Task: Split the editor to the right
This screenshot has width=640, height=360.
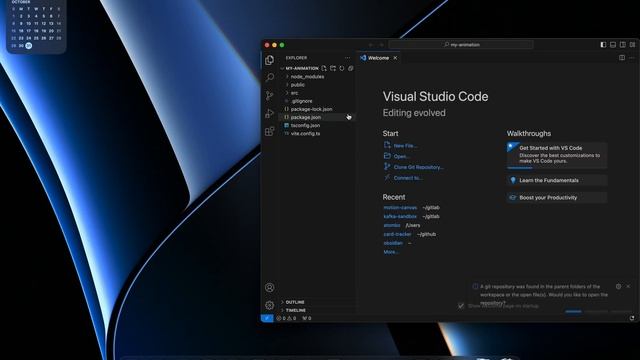Action: pos(622,58)
